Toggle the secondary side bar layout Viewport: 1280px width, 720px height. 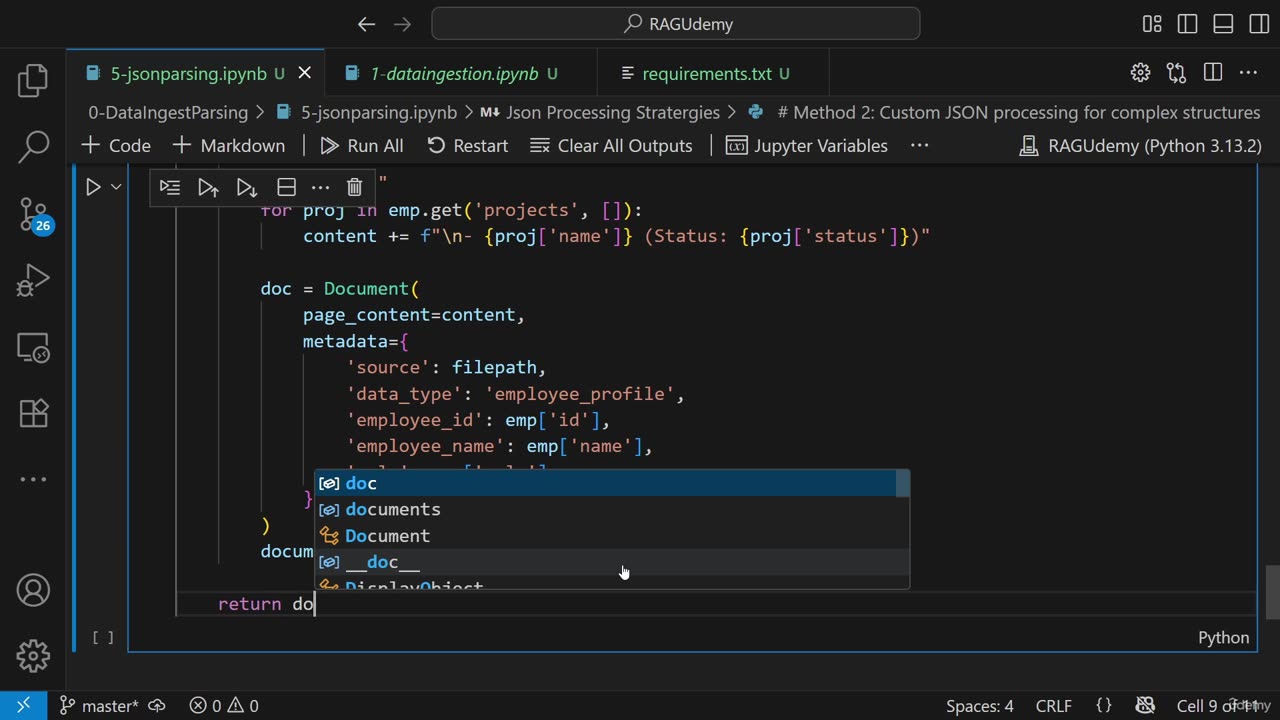[x=1259, y=24]
